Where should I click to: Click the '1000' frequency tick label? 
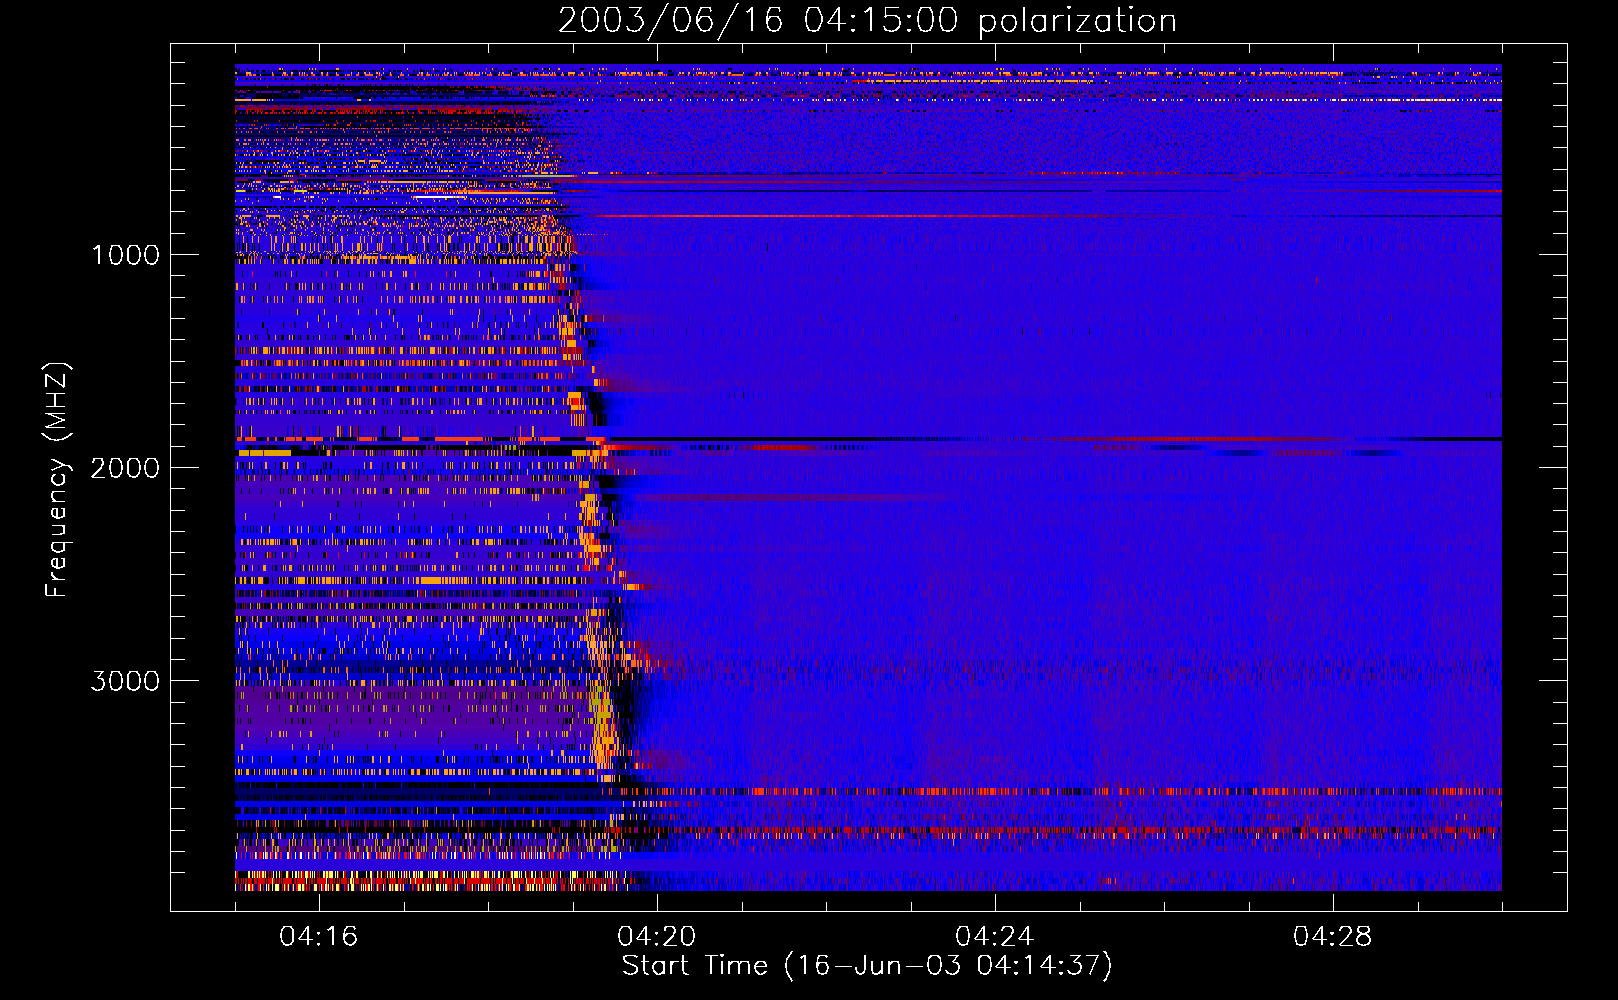tap(125, 255)
